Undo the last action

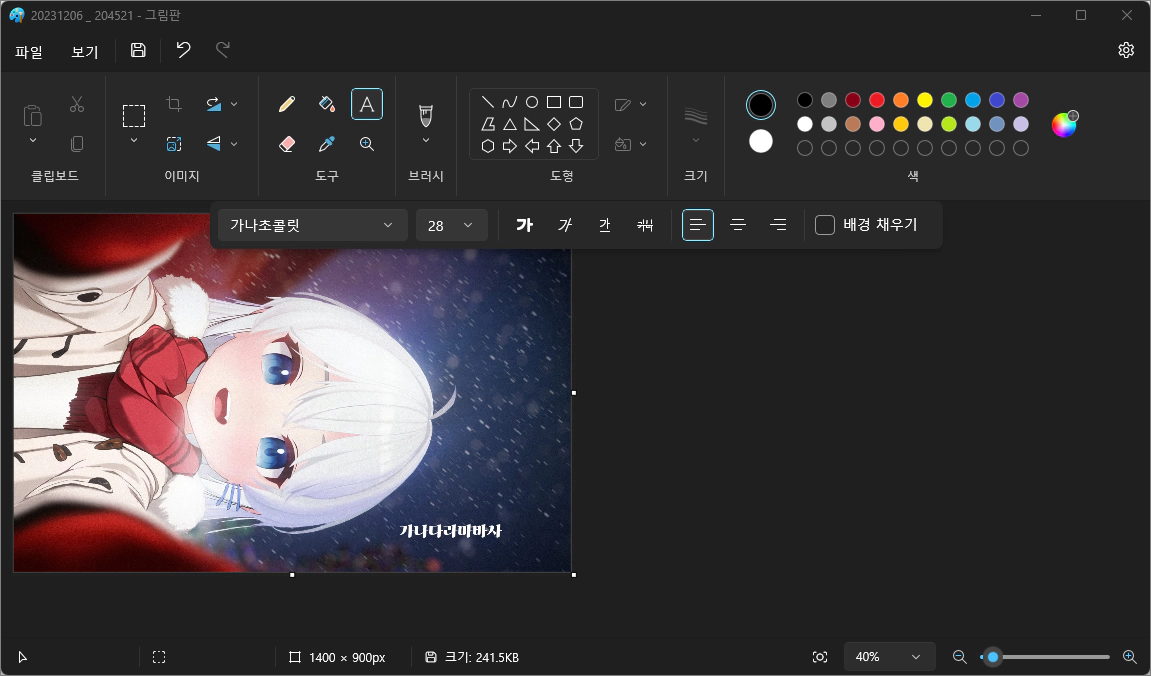point(184,50)
